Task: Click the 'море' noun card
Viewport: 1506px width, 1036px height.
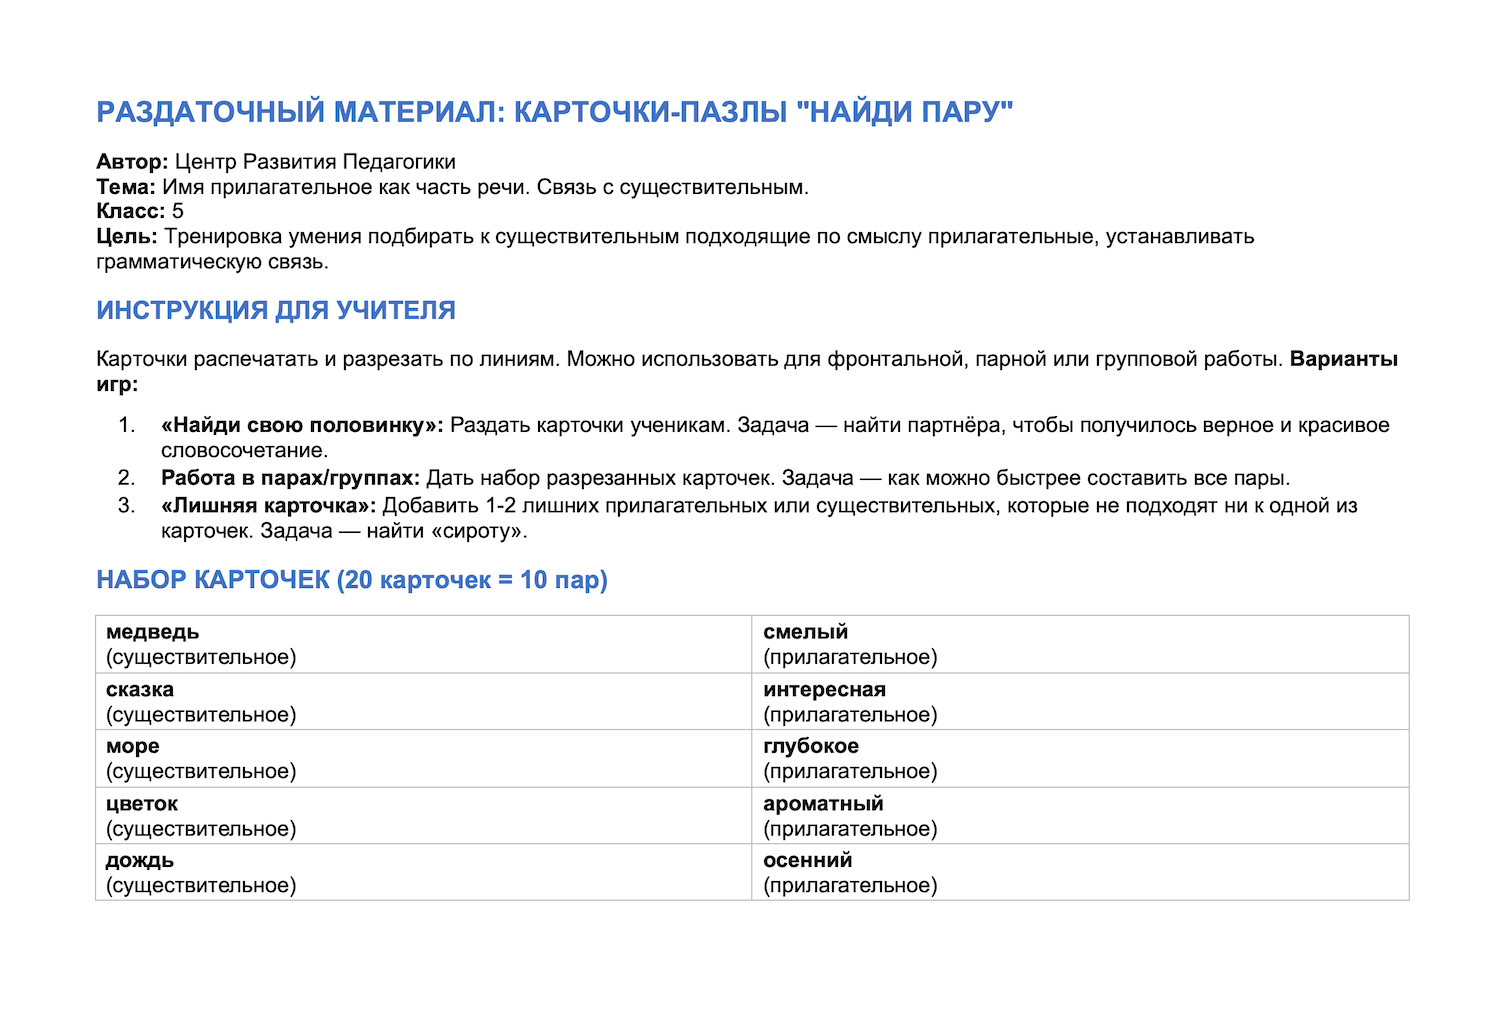Action: [424, 758]
